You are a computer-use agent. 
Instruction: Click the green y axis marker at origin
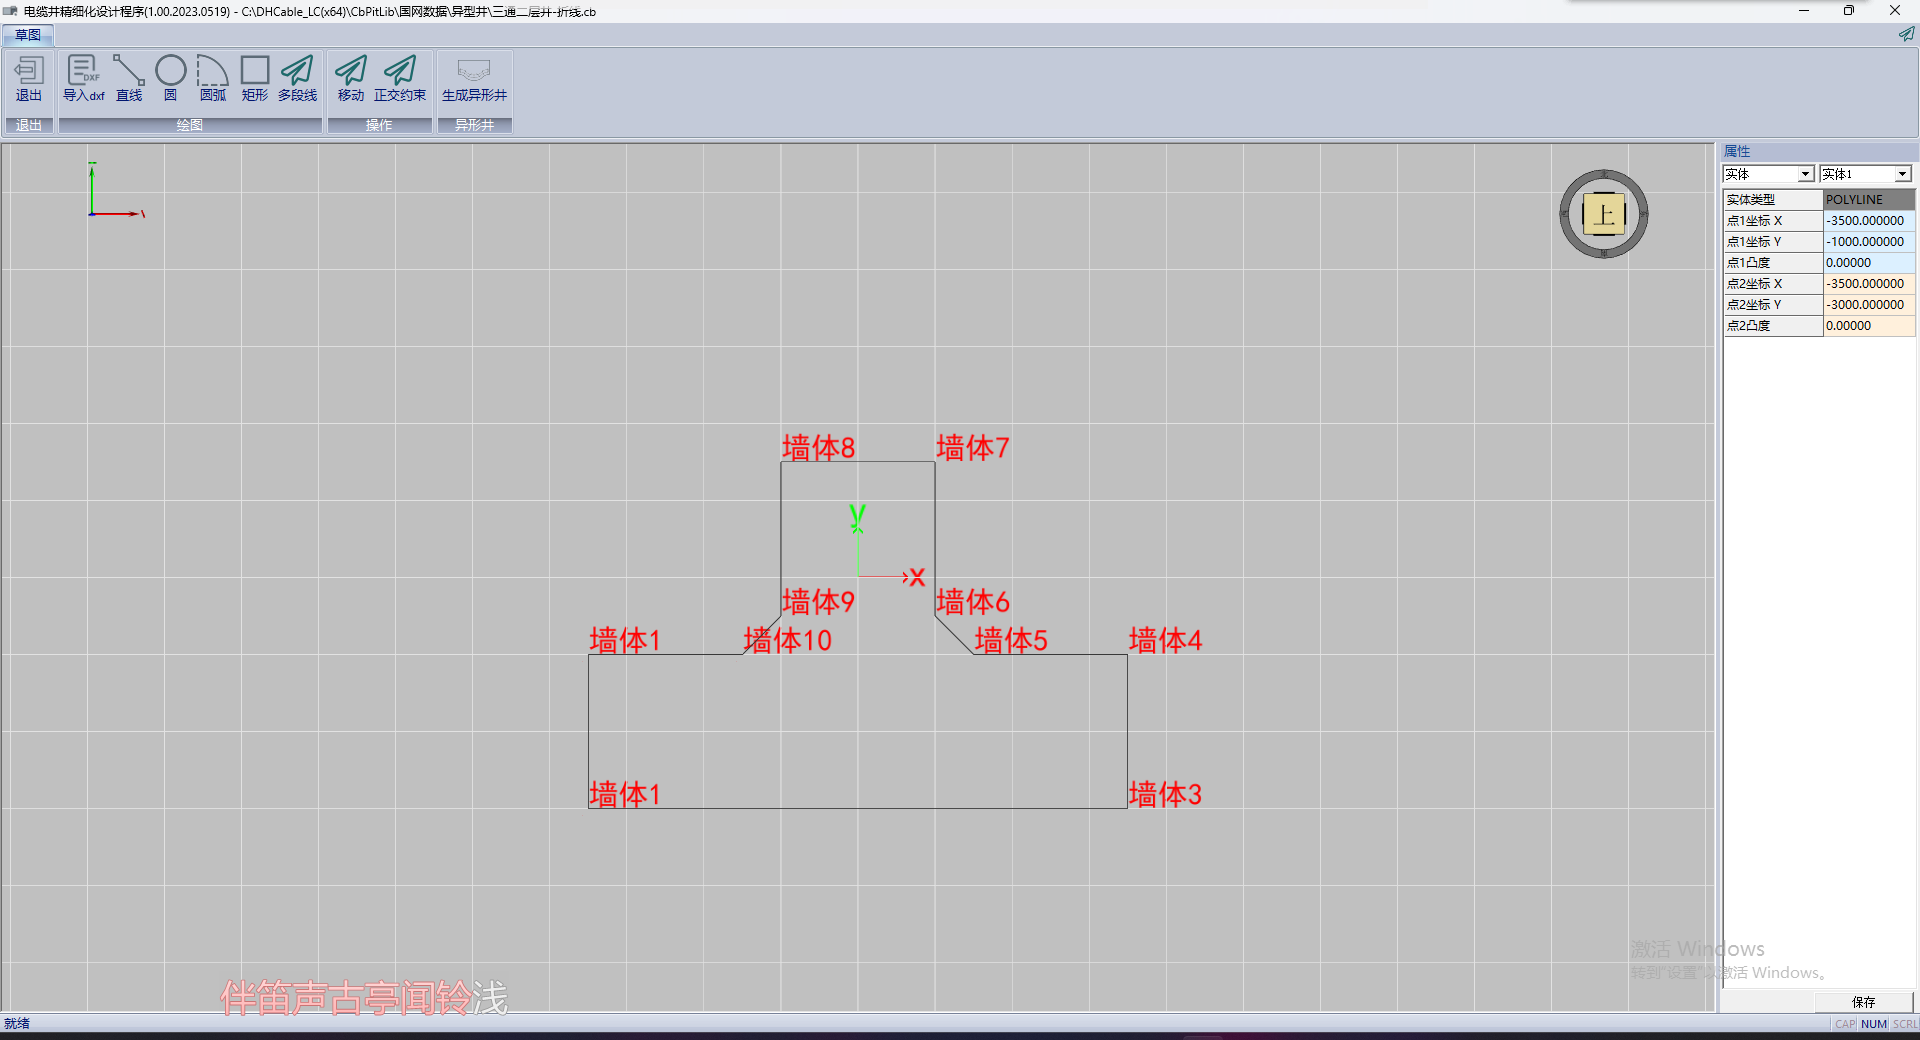857,516
